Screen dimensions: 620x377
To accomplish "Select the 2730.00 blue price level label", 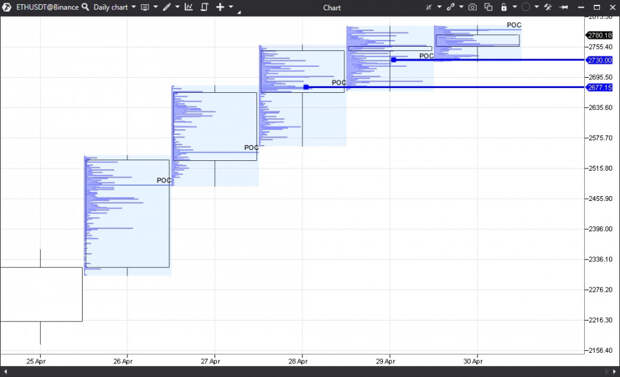I will pyautogui.click(x=599, y=60).
